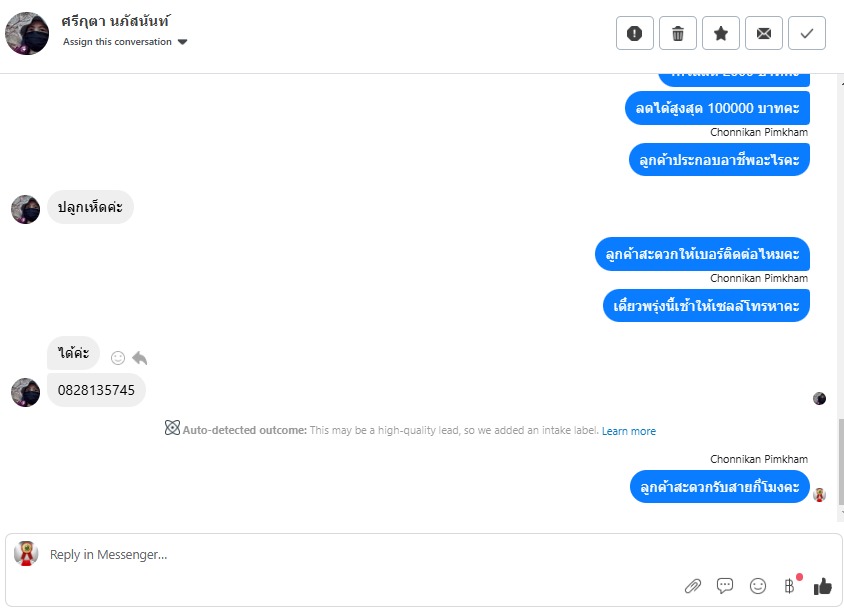The height and width of the screenshot is (609, 844).
Task: Click the conversation scrollbar thumb
Action: pyautogui.click(x=841, y=462)
